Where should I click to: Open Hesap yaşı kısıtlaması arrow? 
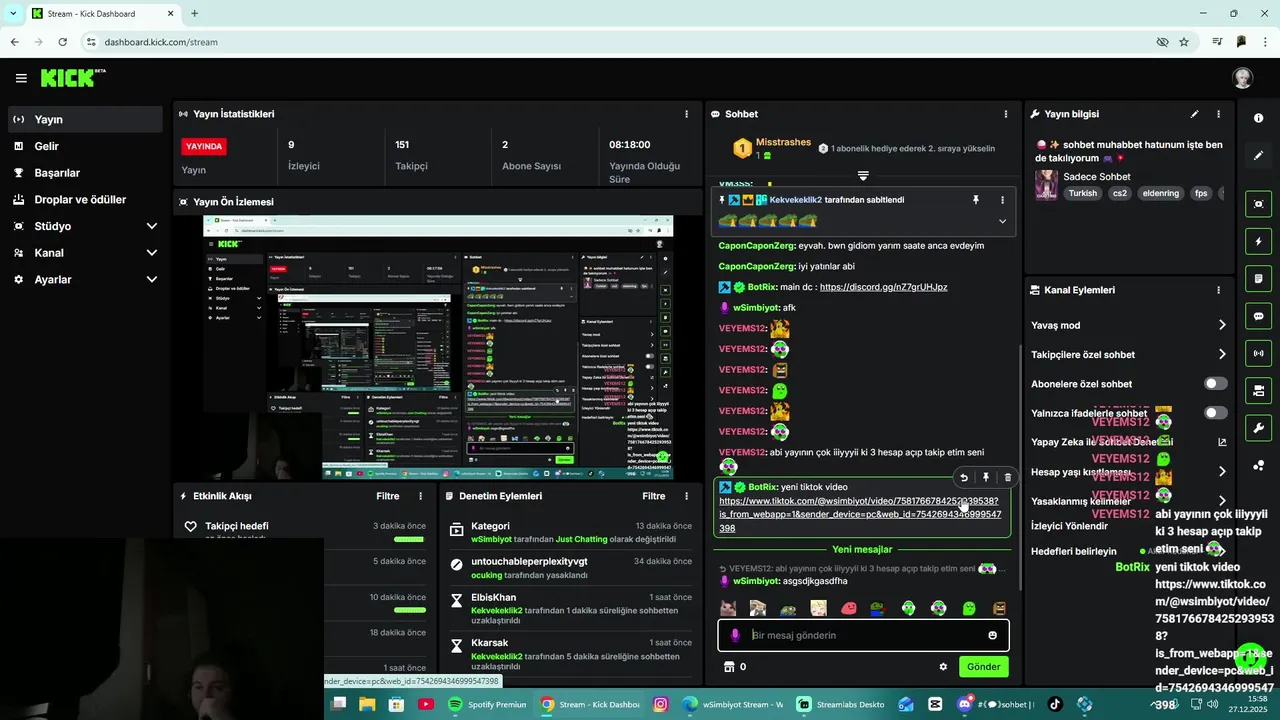pos(1222,471)
